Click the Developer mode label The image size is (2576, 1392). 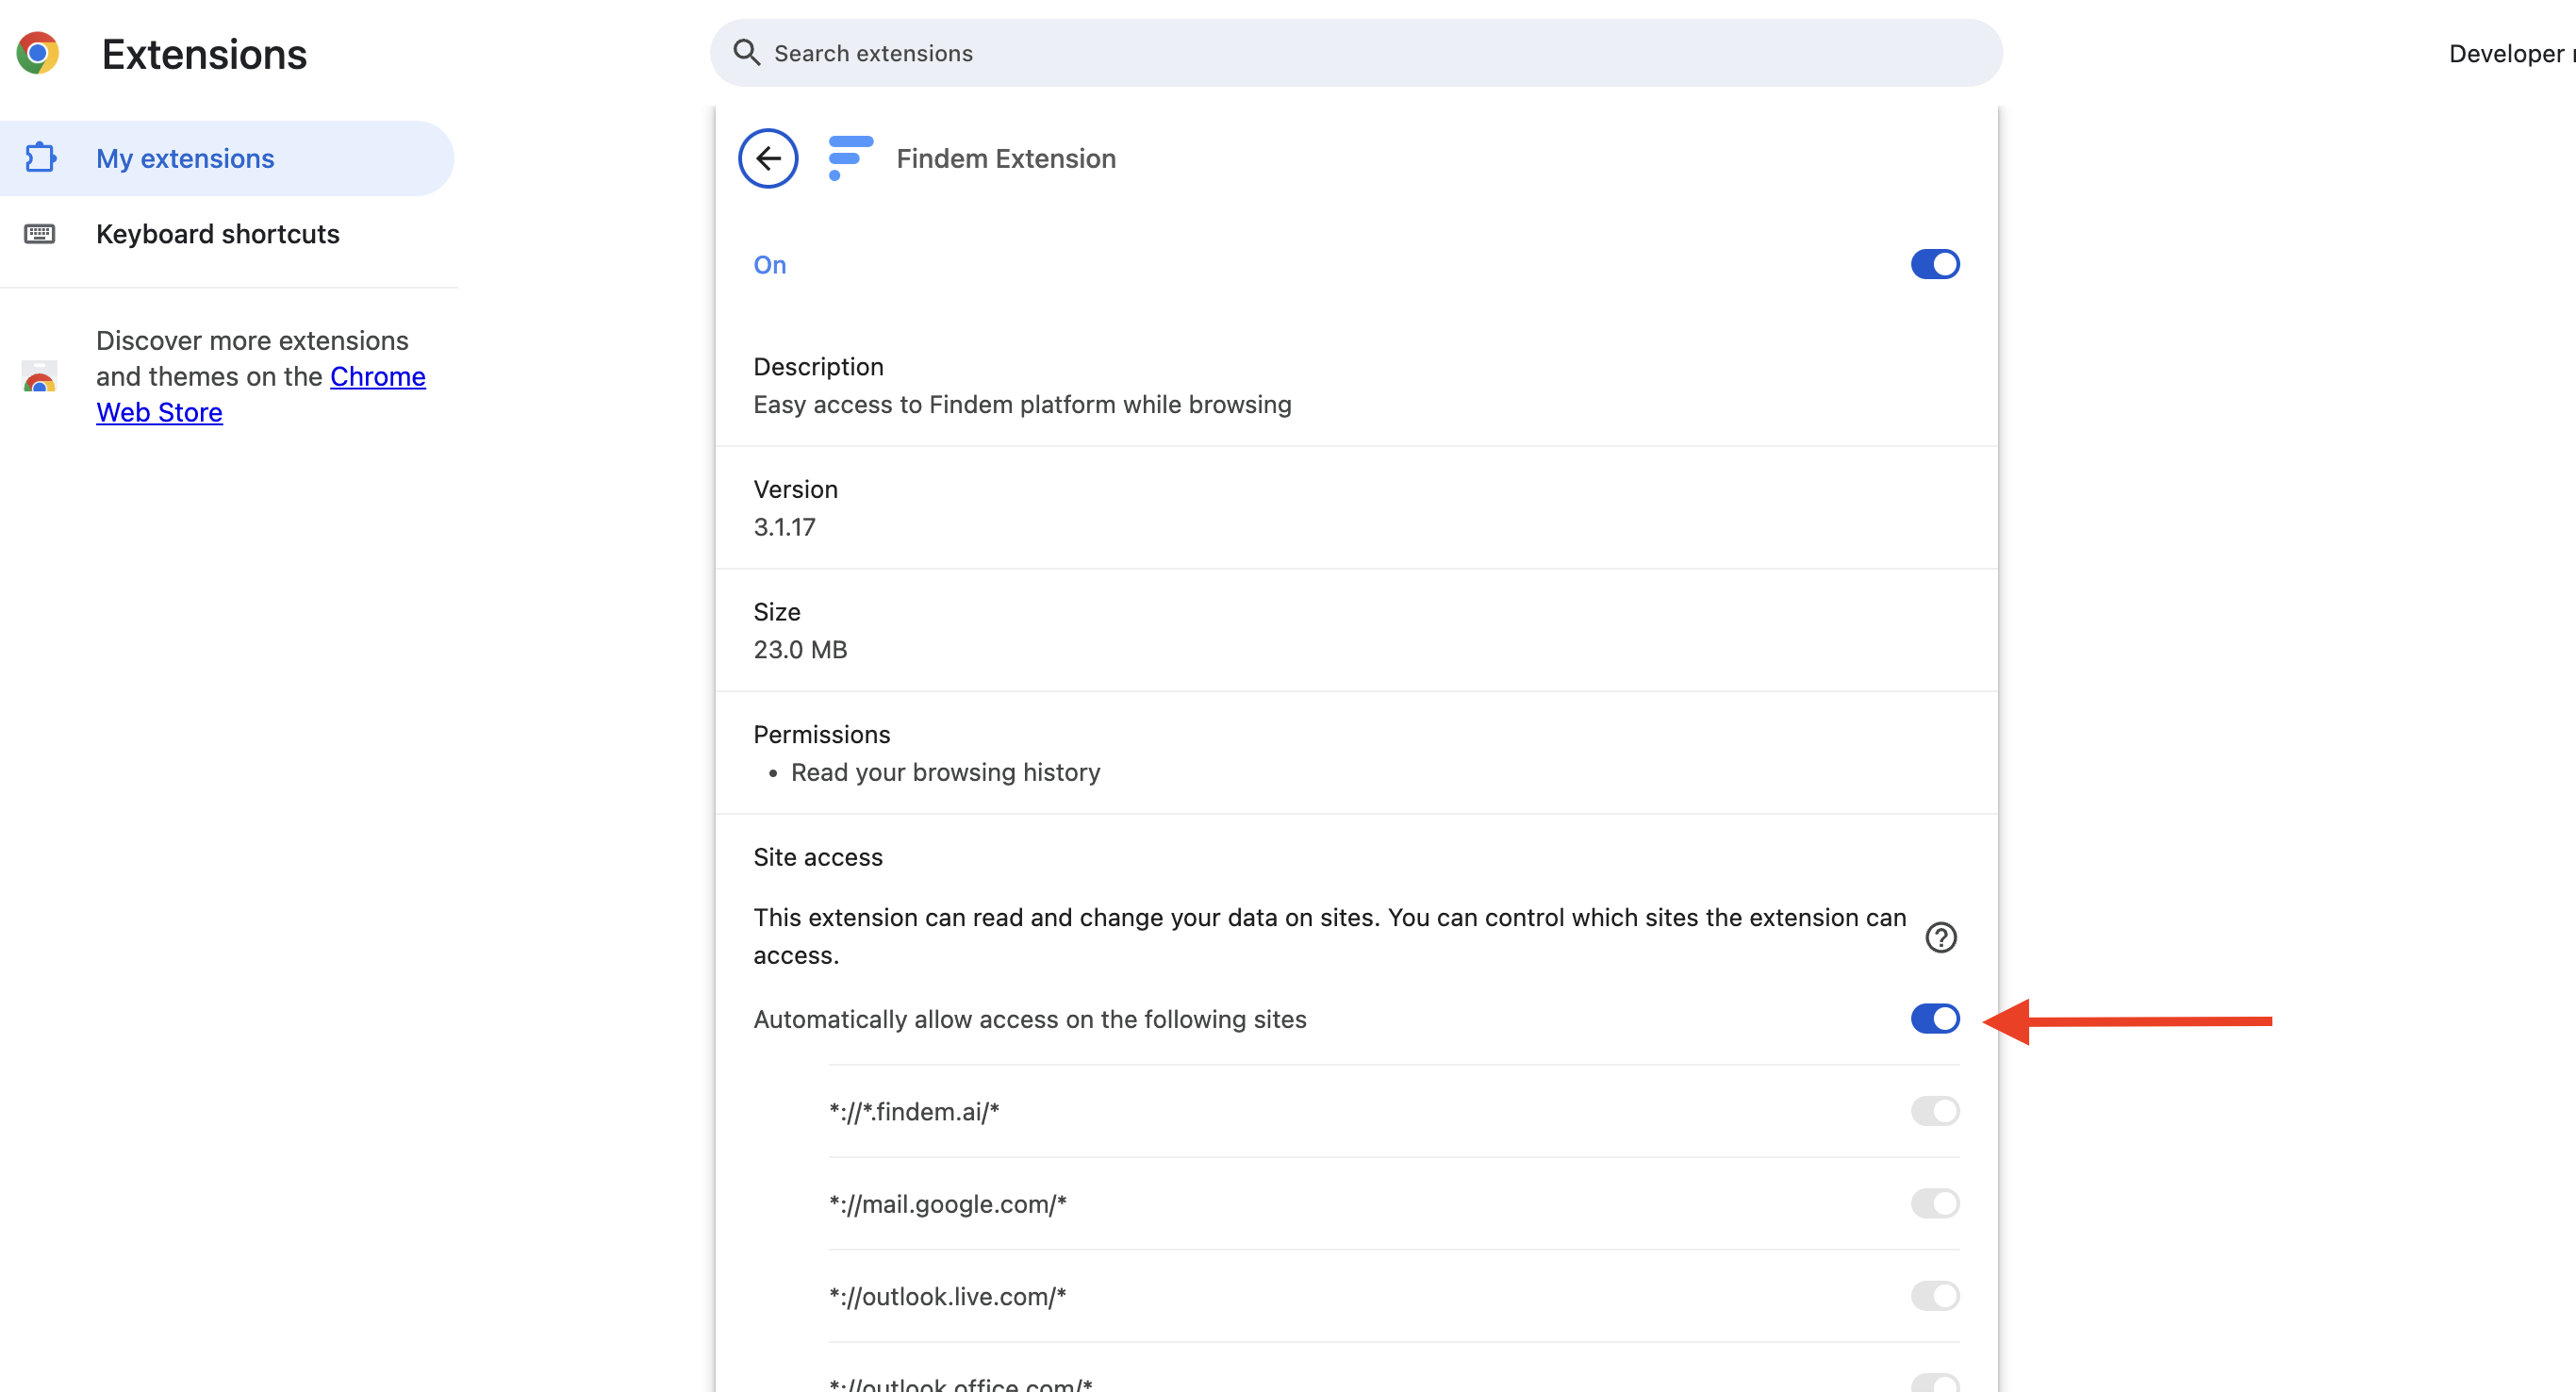(2512, 53)
